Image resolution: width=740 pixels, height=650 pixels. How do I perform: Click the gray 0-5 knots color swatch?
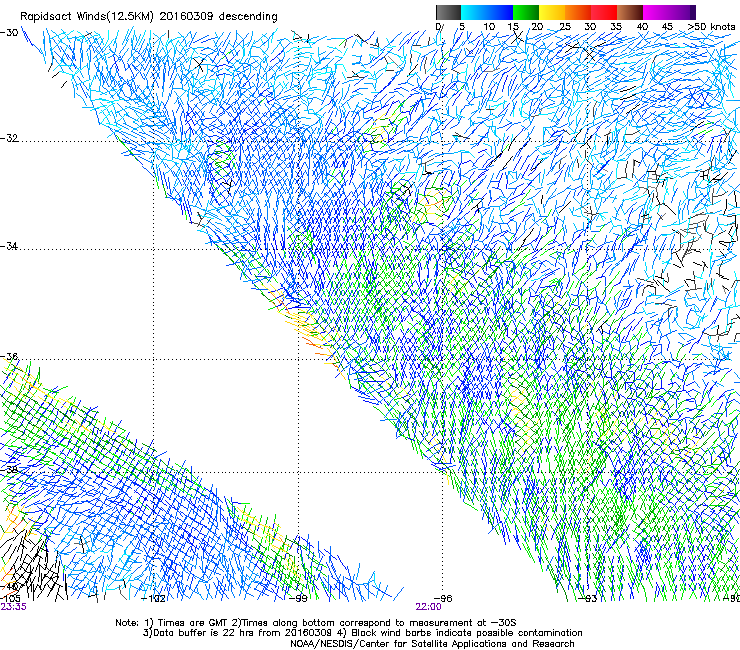448,12
